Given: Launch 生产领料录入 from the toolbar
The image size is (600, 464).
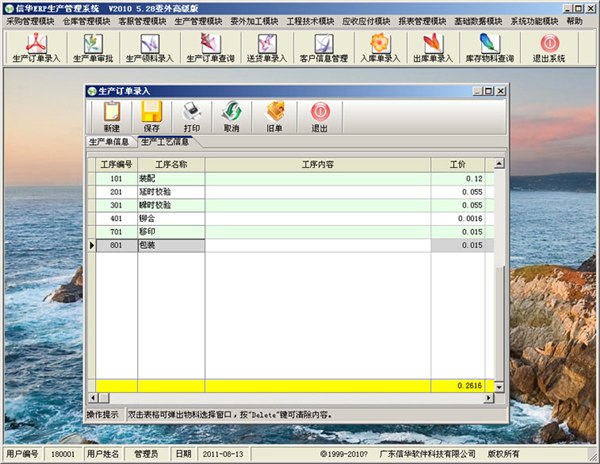Looking at the screenshot, I should [x=150, y=48].
